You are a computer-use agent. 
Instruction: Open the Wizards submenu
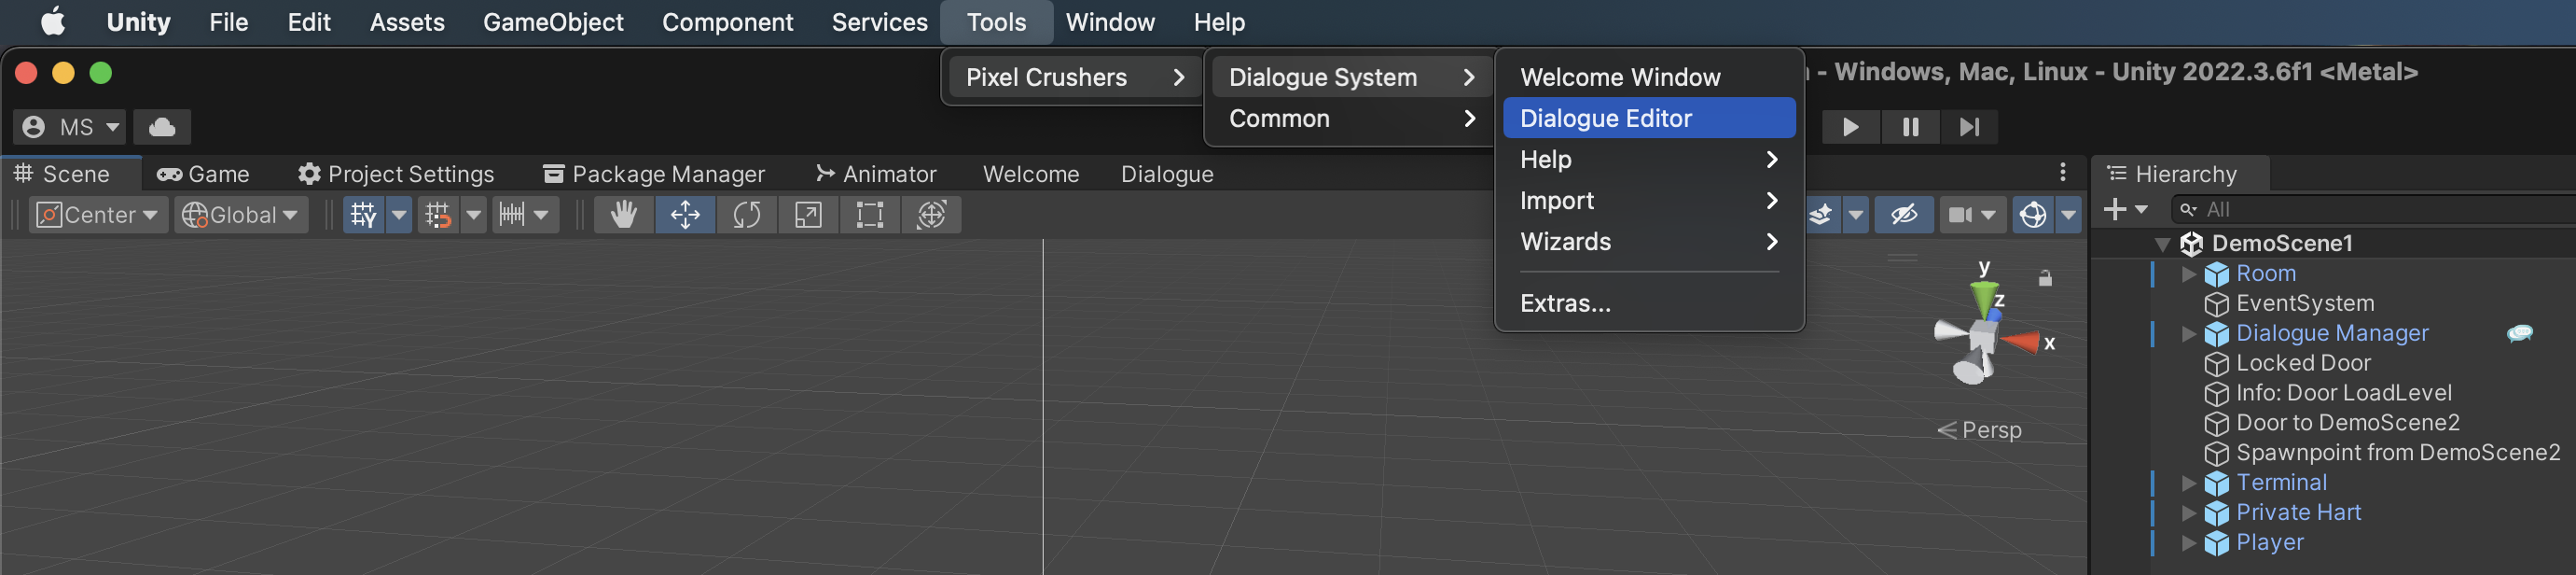[x=1649, y=241]
